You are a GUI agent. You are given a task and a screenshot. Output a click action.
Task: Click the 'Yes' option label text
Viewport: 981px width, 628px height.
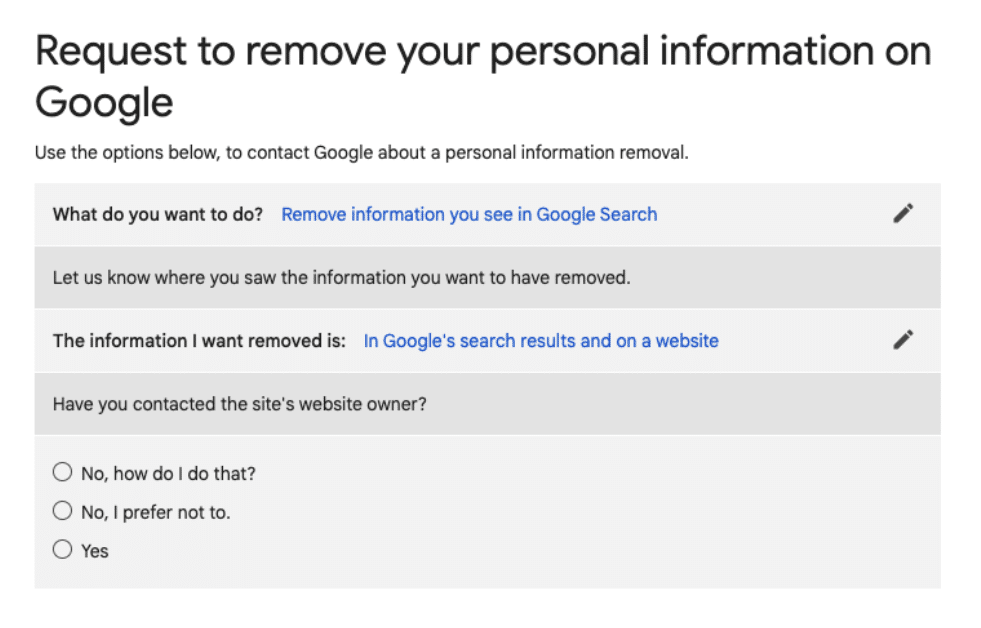[95, 551]
